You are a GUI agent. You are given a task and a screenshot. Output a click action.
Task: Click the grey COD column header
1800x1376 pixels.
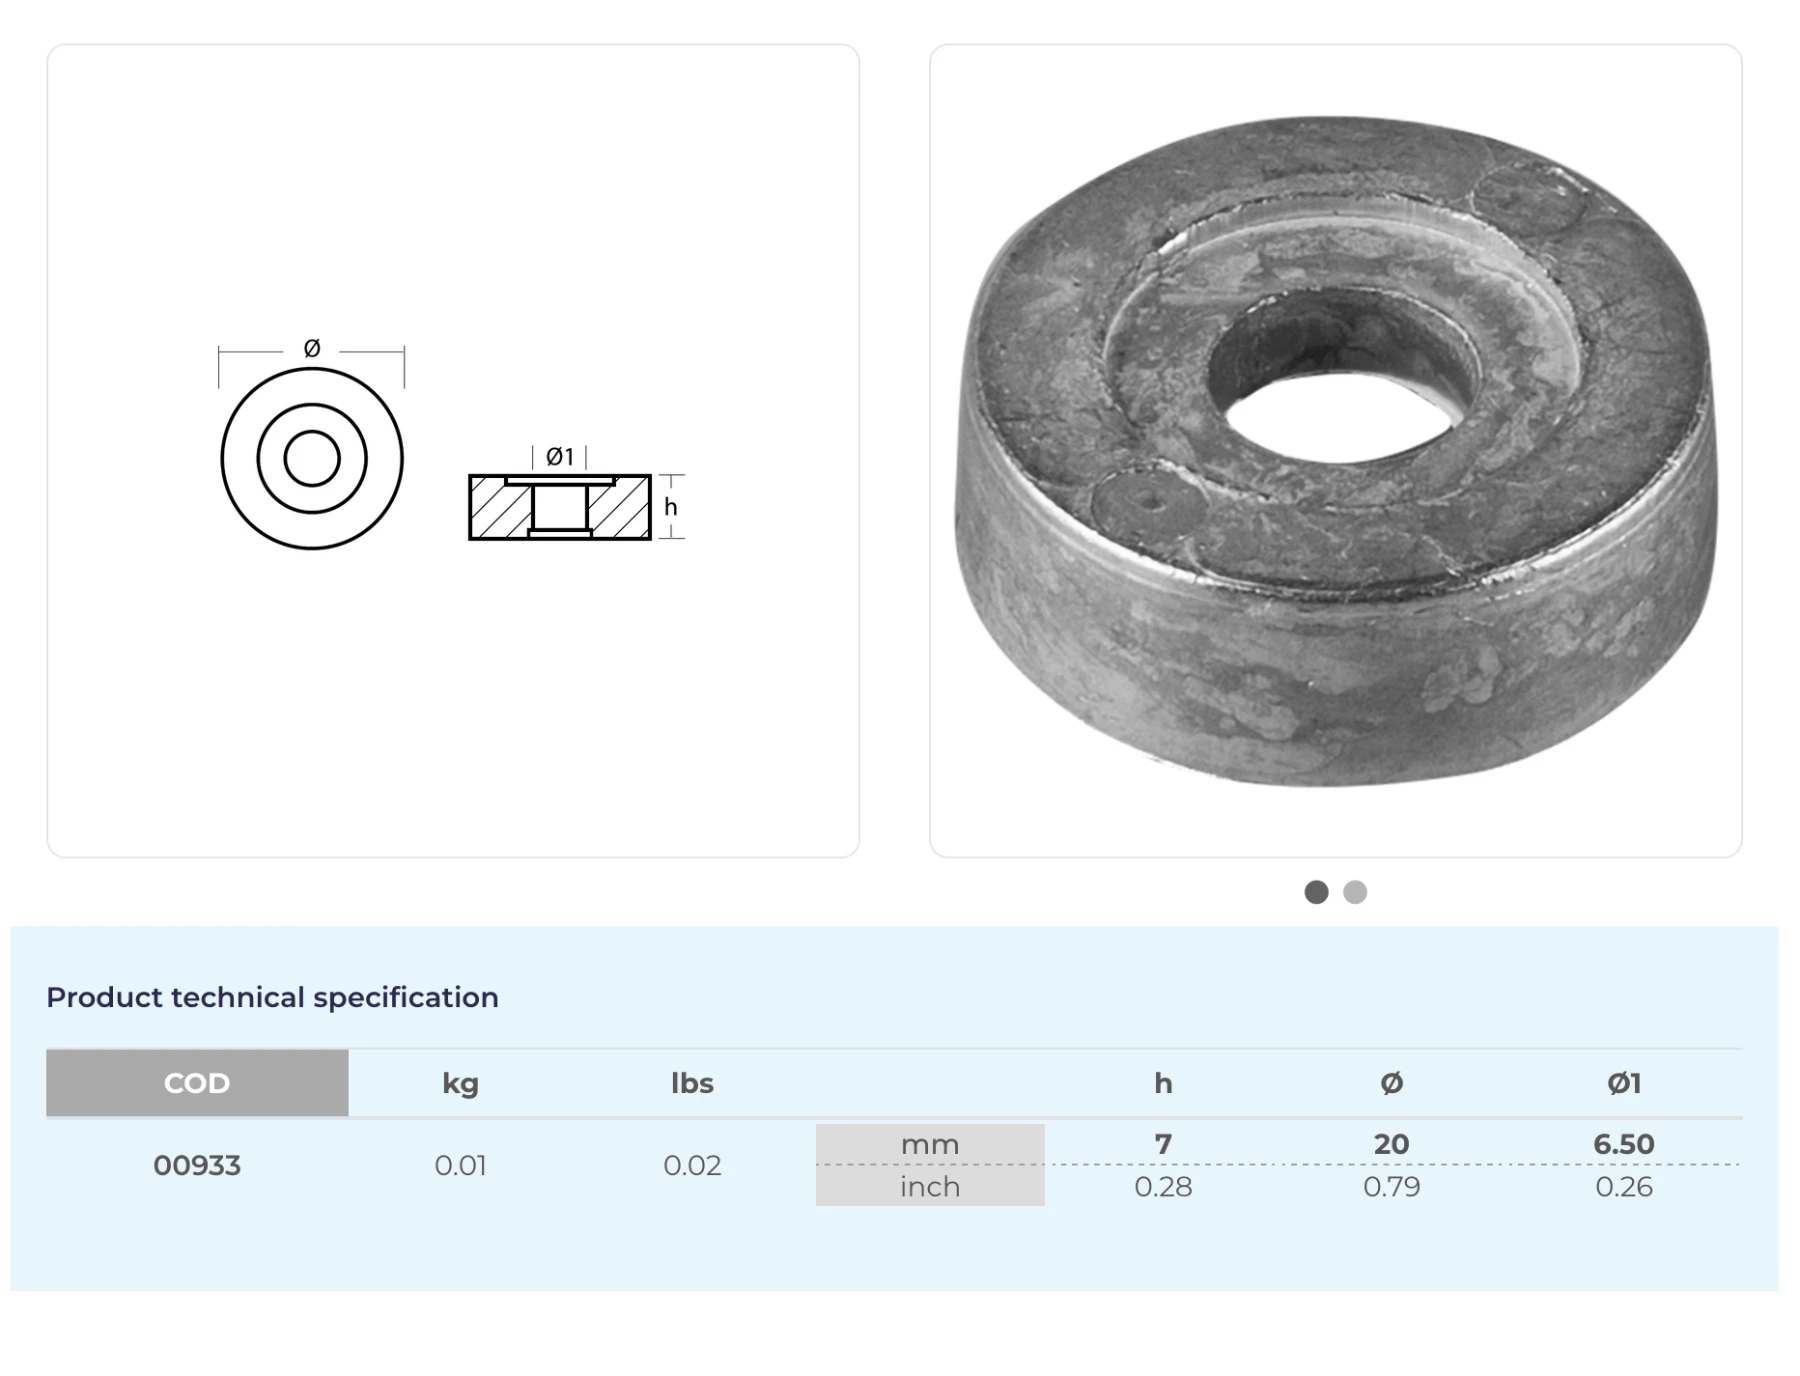click(197, 1083)
